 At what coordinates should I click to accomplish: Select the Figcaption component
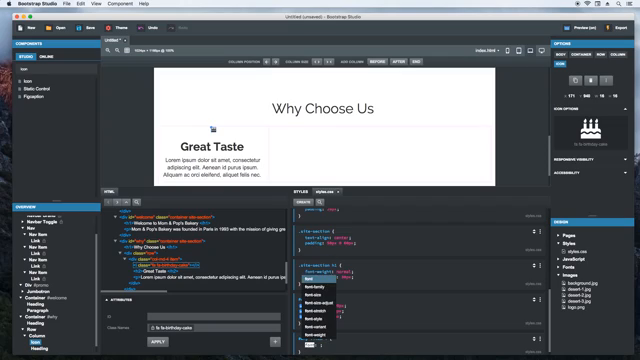click(x=33, y=96)
